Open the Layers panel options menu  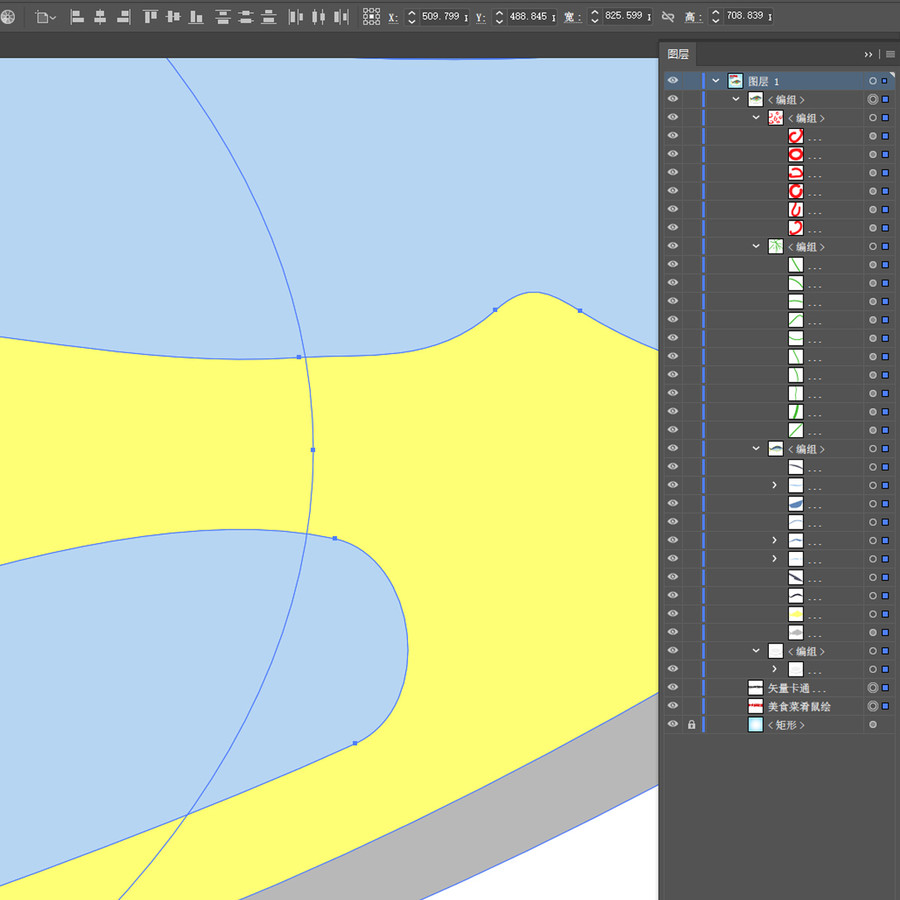click(890, 55)
